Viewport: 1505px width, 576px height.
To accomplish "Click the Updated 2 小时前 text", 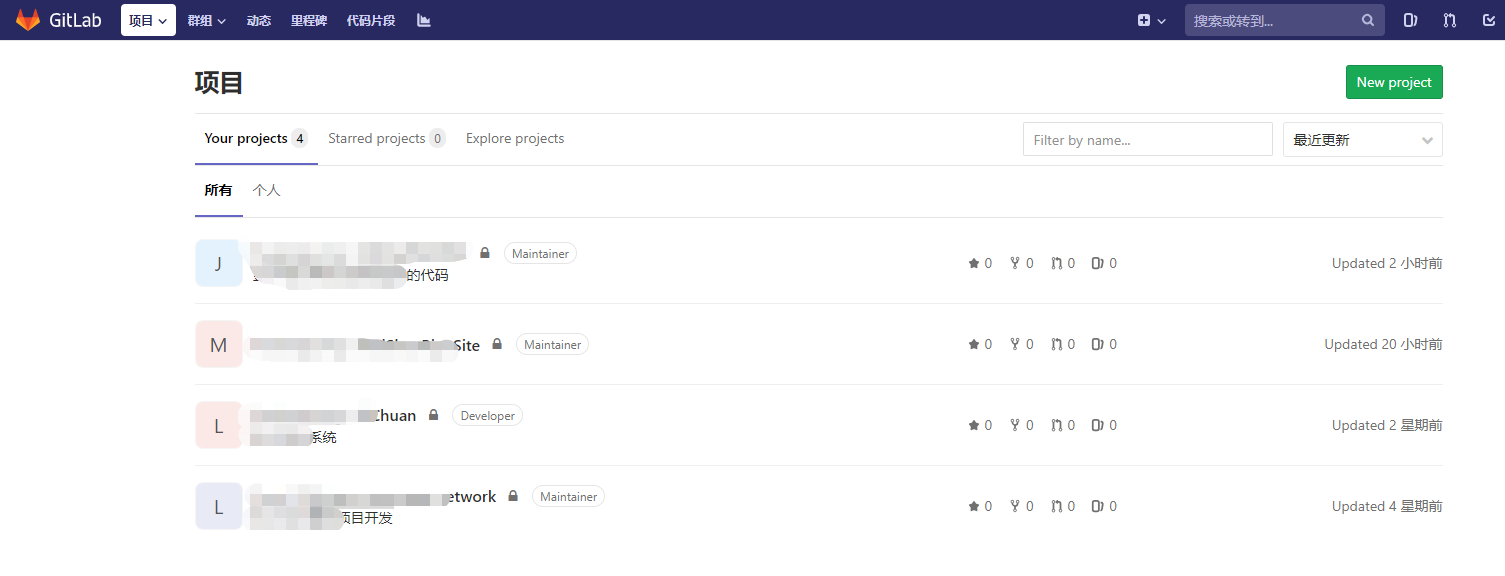I will tap(1387, 263).
